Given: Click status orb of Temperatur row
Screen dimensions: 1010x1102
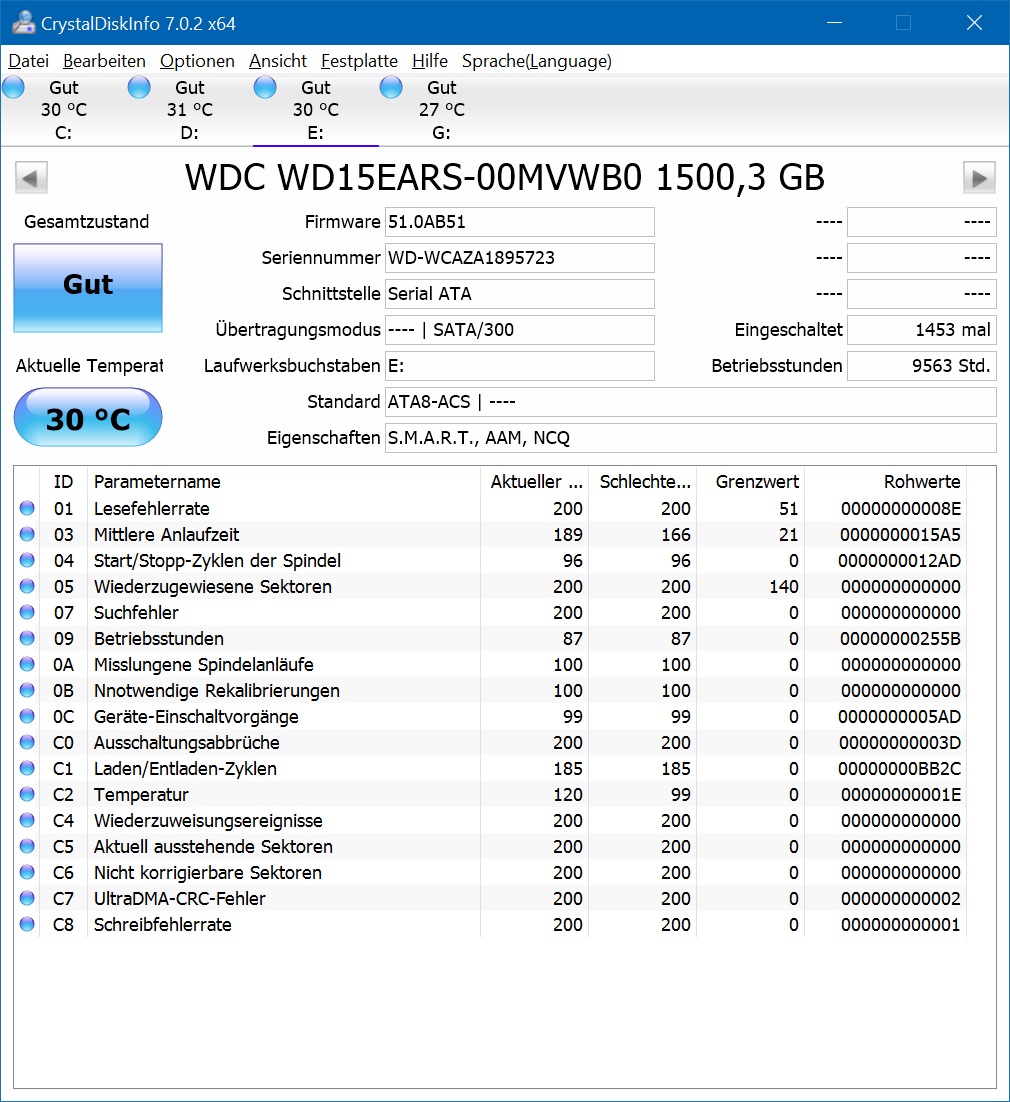Looking at the screenshot, I should [27, 794].
